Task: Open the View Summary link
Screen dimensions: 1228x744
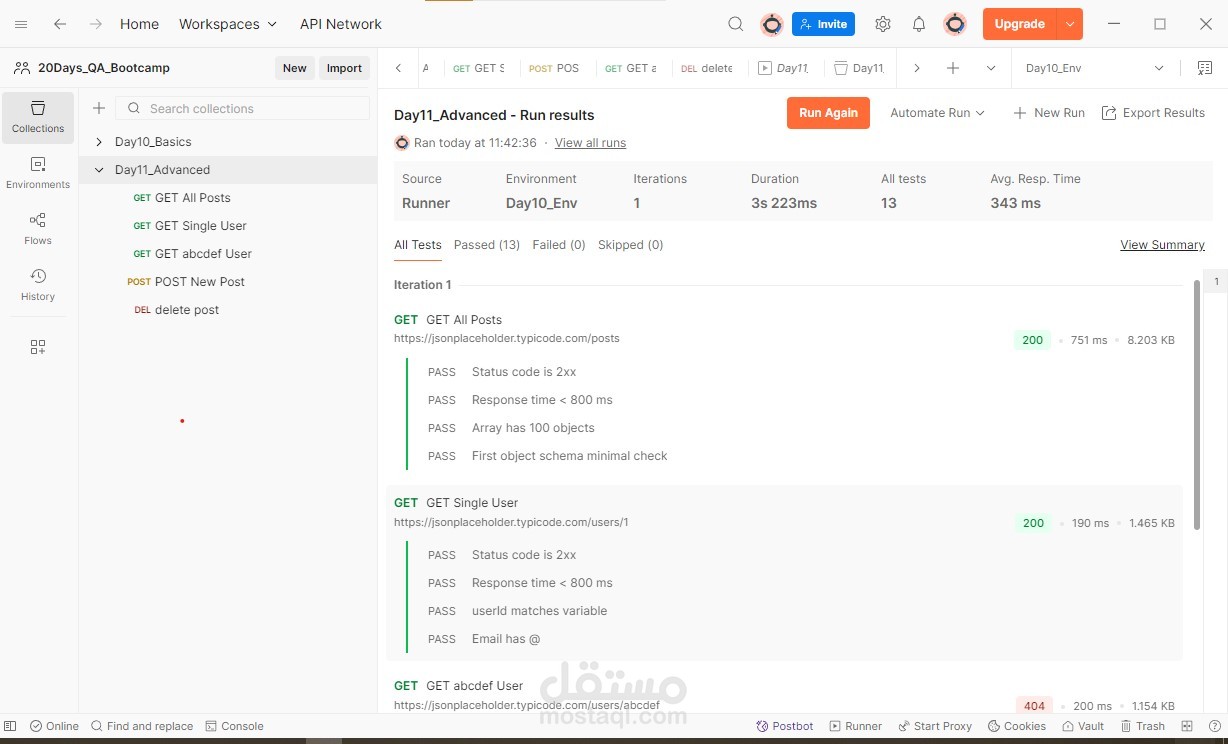Action: (1162, 245)
